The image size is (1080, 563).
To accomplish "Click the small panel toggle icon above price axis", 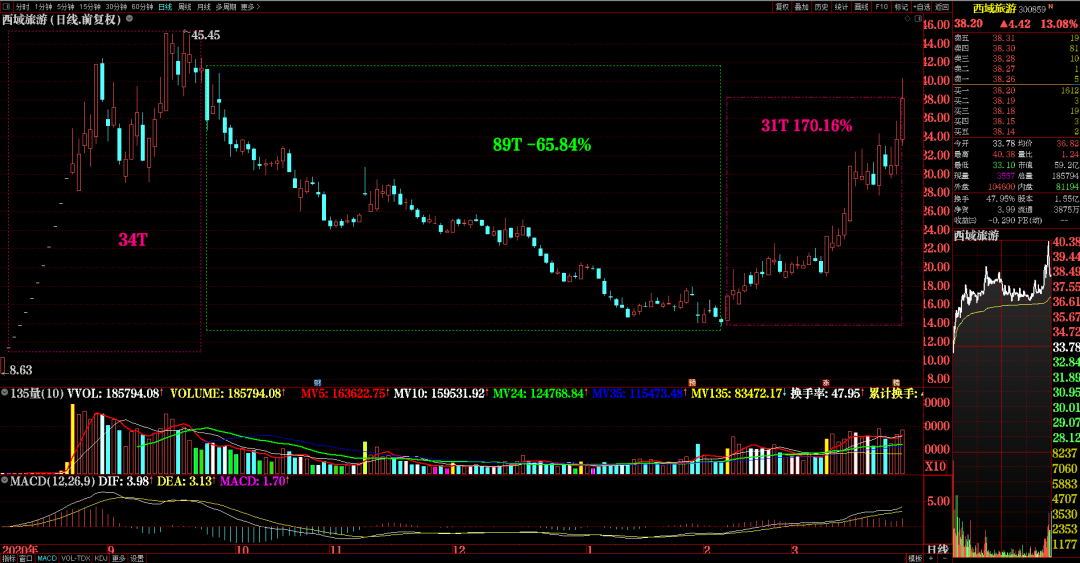I will click(x=917, y=19).
